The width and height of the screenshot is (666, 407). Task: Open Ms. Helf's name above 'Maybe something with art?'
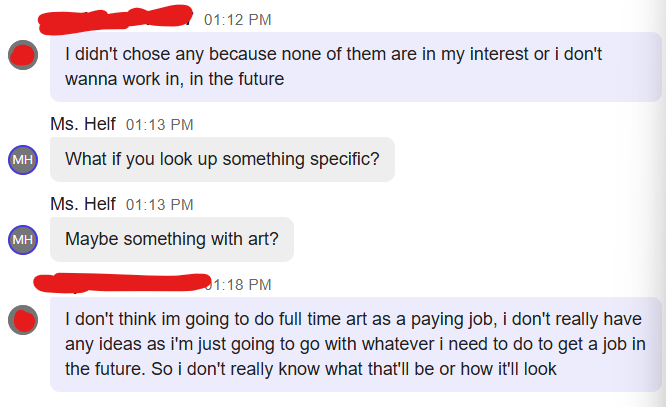point(83,204)
